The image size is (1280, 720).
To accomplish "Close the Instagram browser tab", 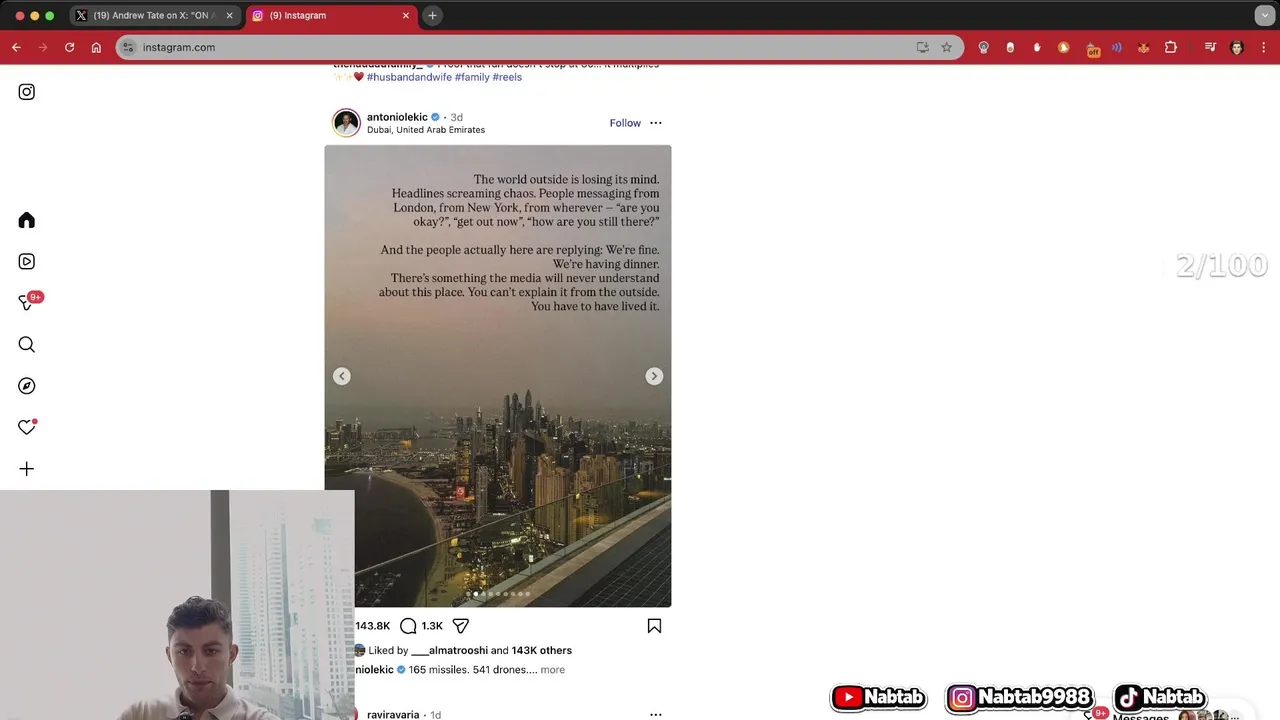I will [x=405, y=16].
